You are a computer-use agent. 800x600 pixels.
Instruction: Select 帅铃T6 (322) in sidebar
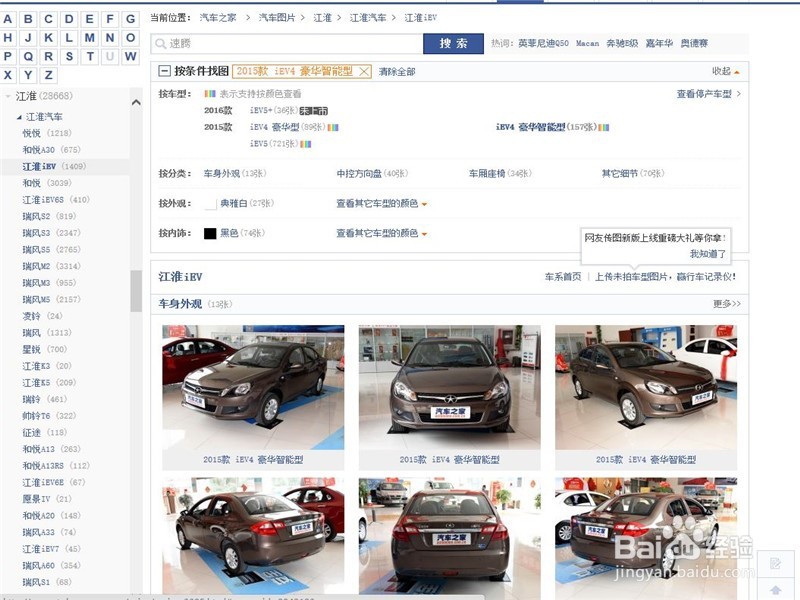(49, 416)
